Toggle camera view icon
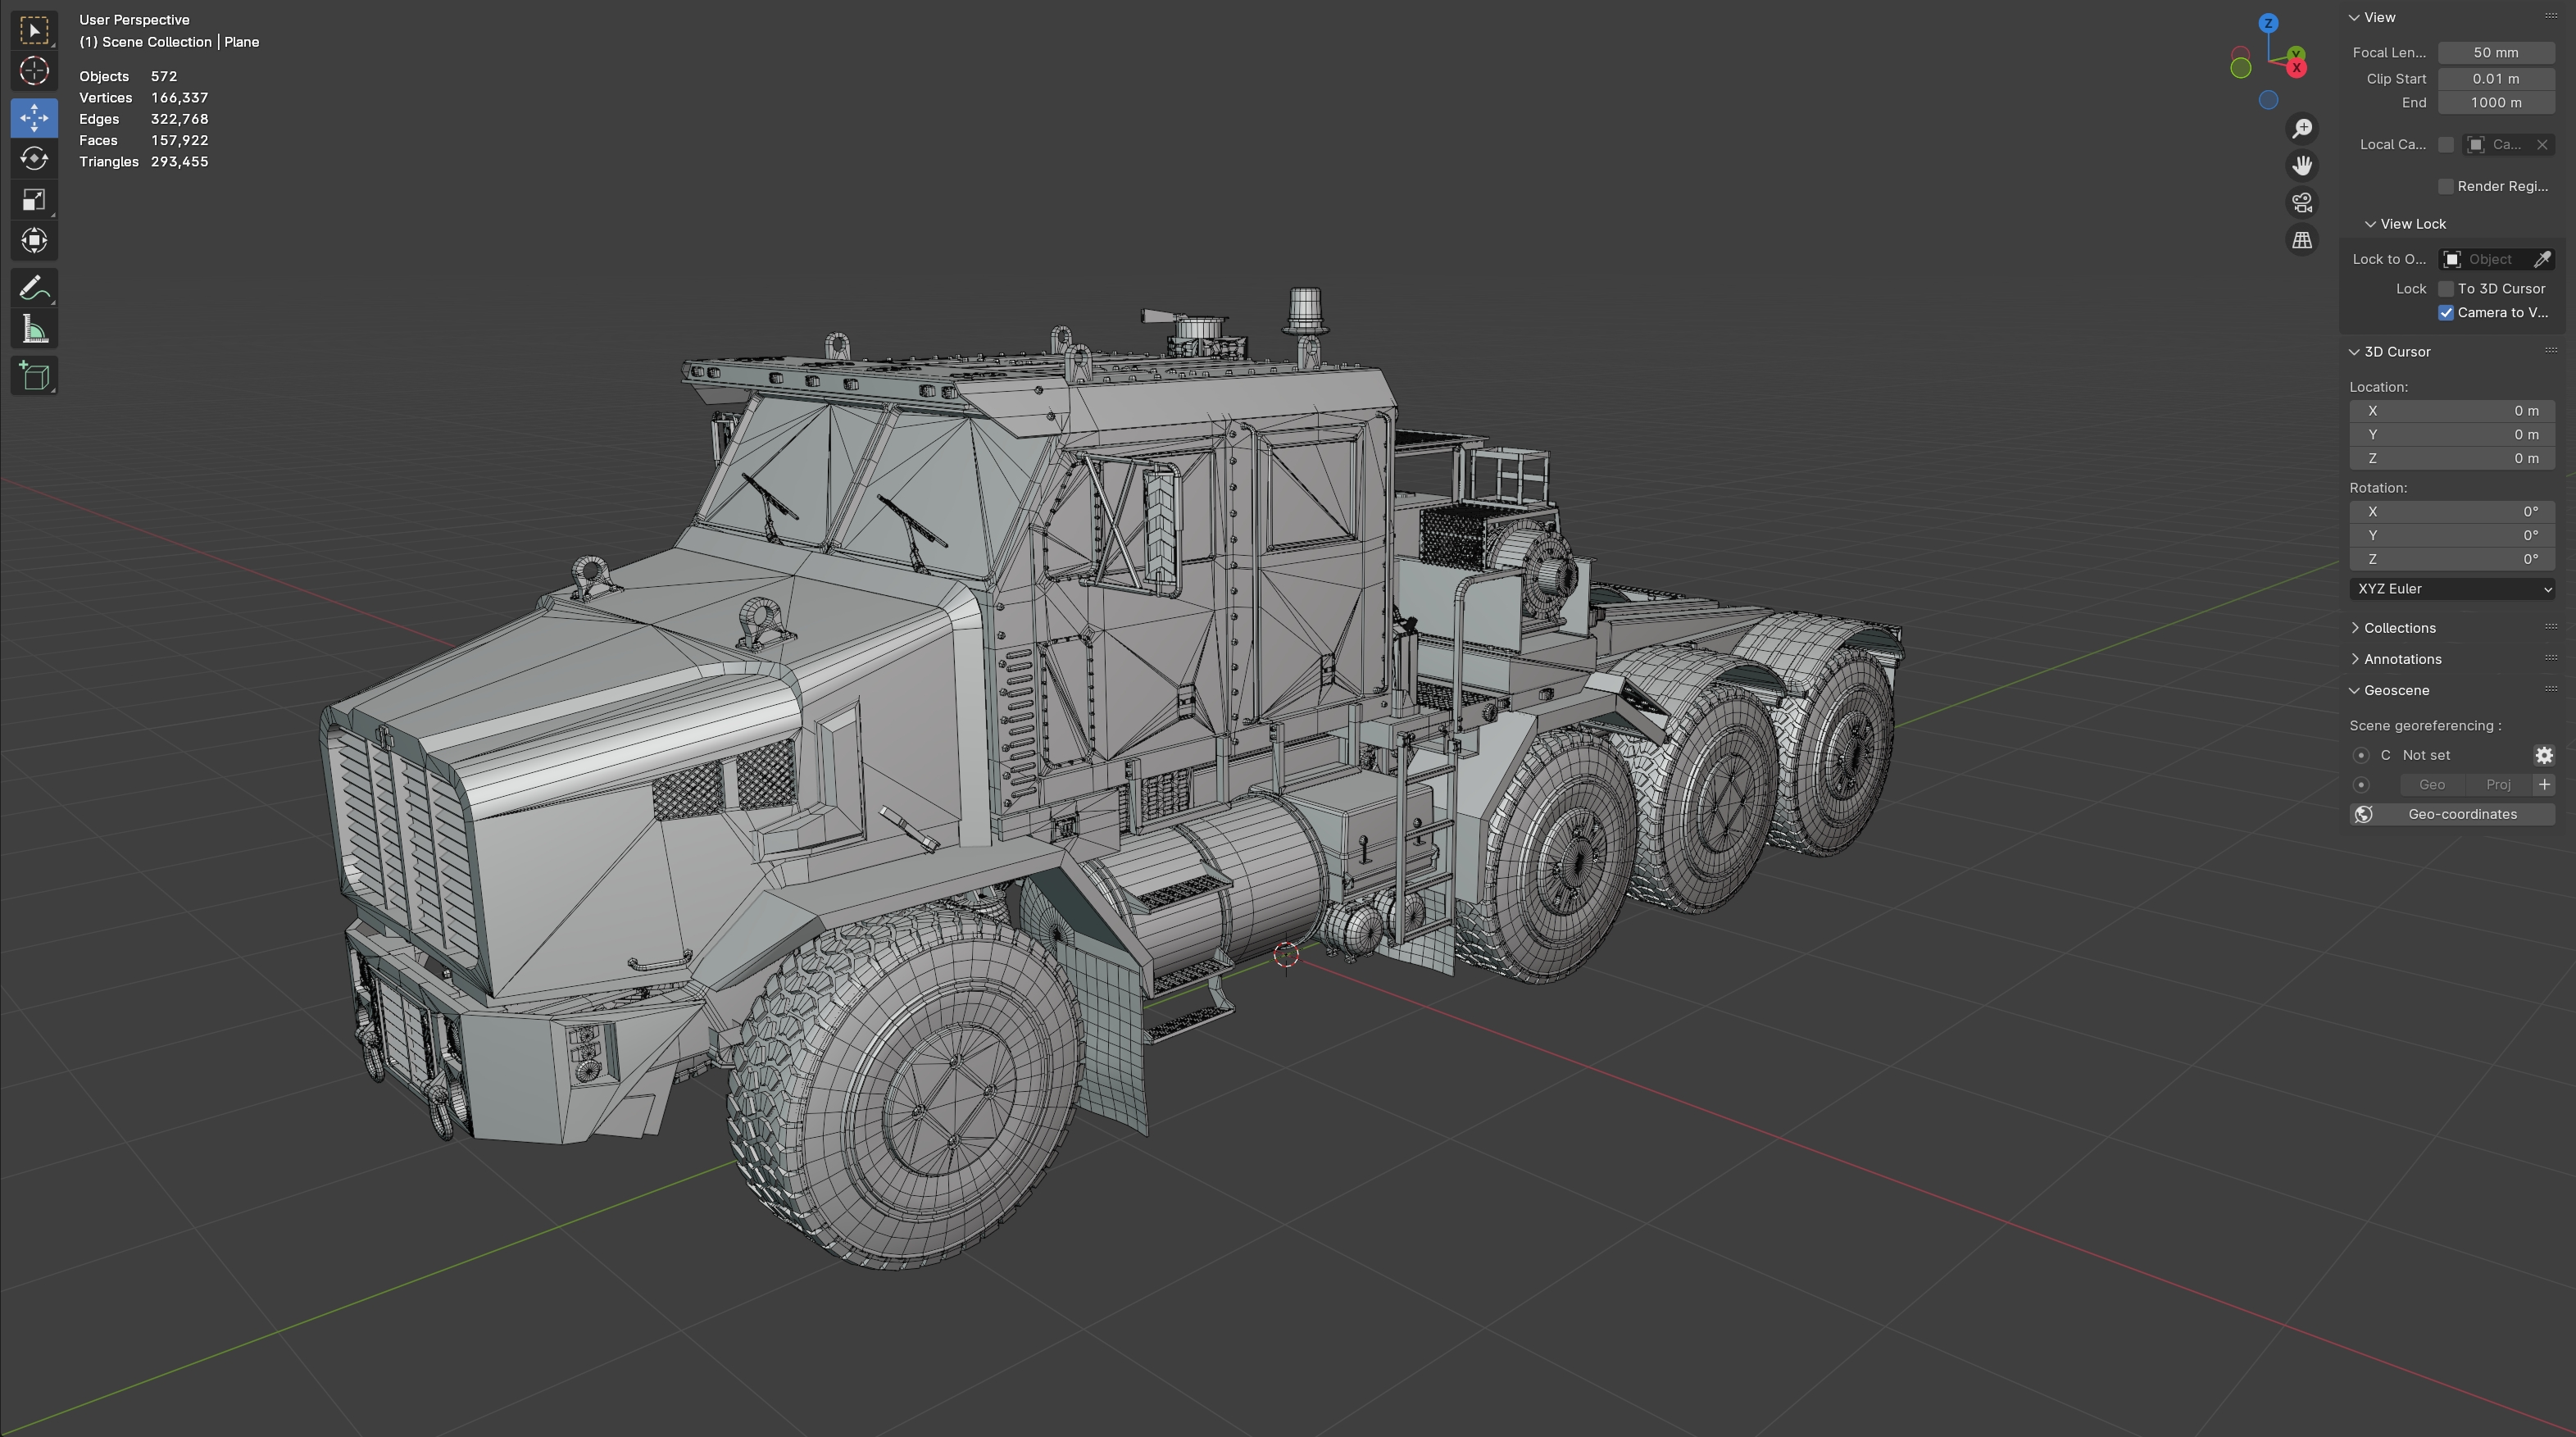The width and height of the screenshot is (2576, 1437). coord(2302,203)
